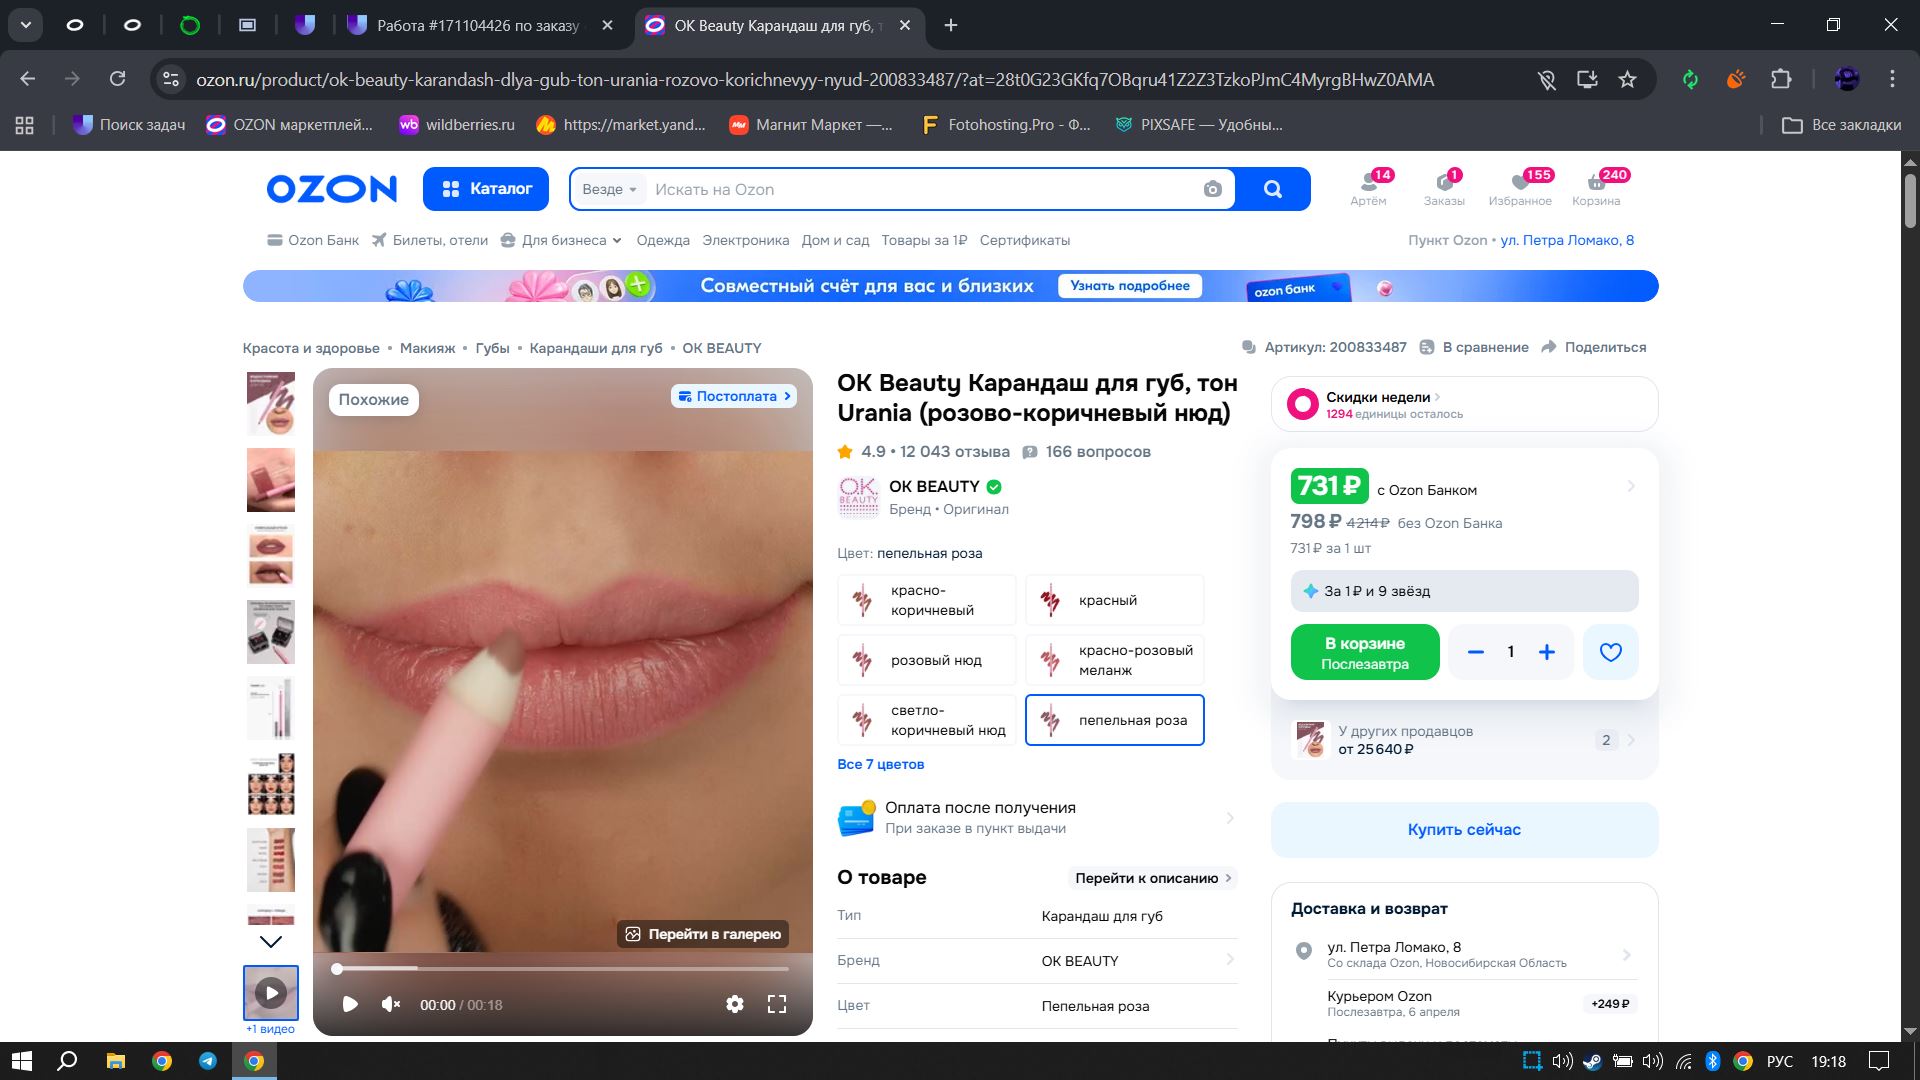The height and width of the screenshot is (1080, 1920).
Task: Open video player settings gear
Action: [x=735, y=1004]
